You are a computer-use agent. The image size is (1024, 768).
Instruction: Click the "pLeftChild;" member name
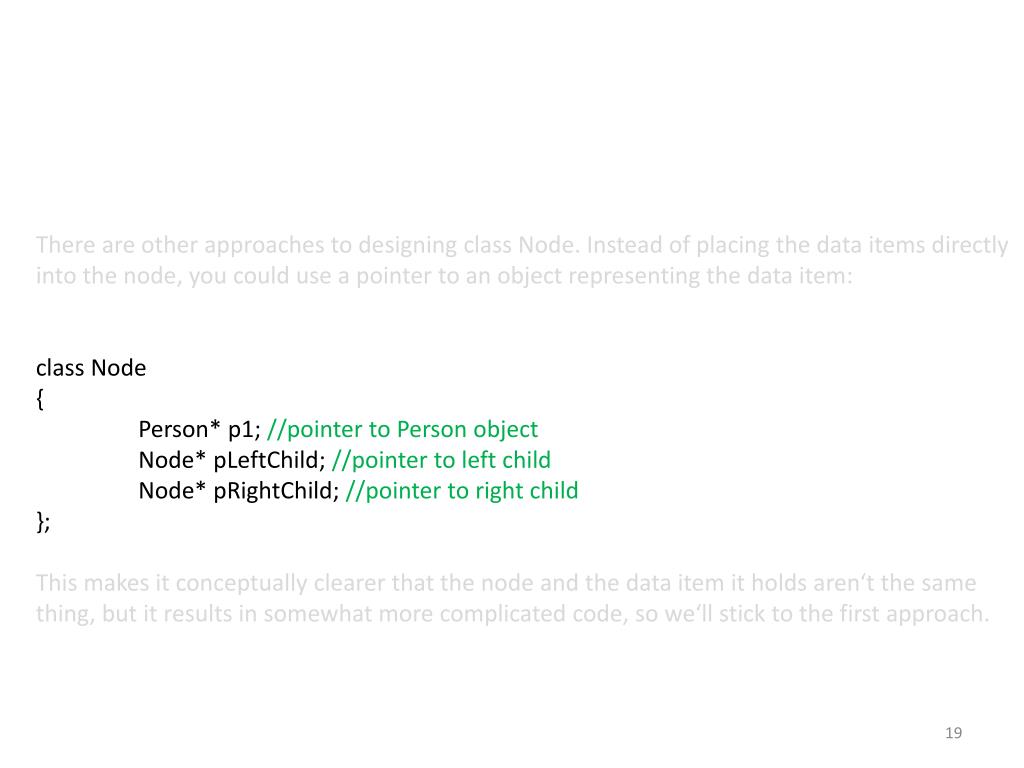point(269,460)
